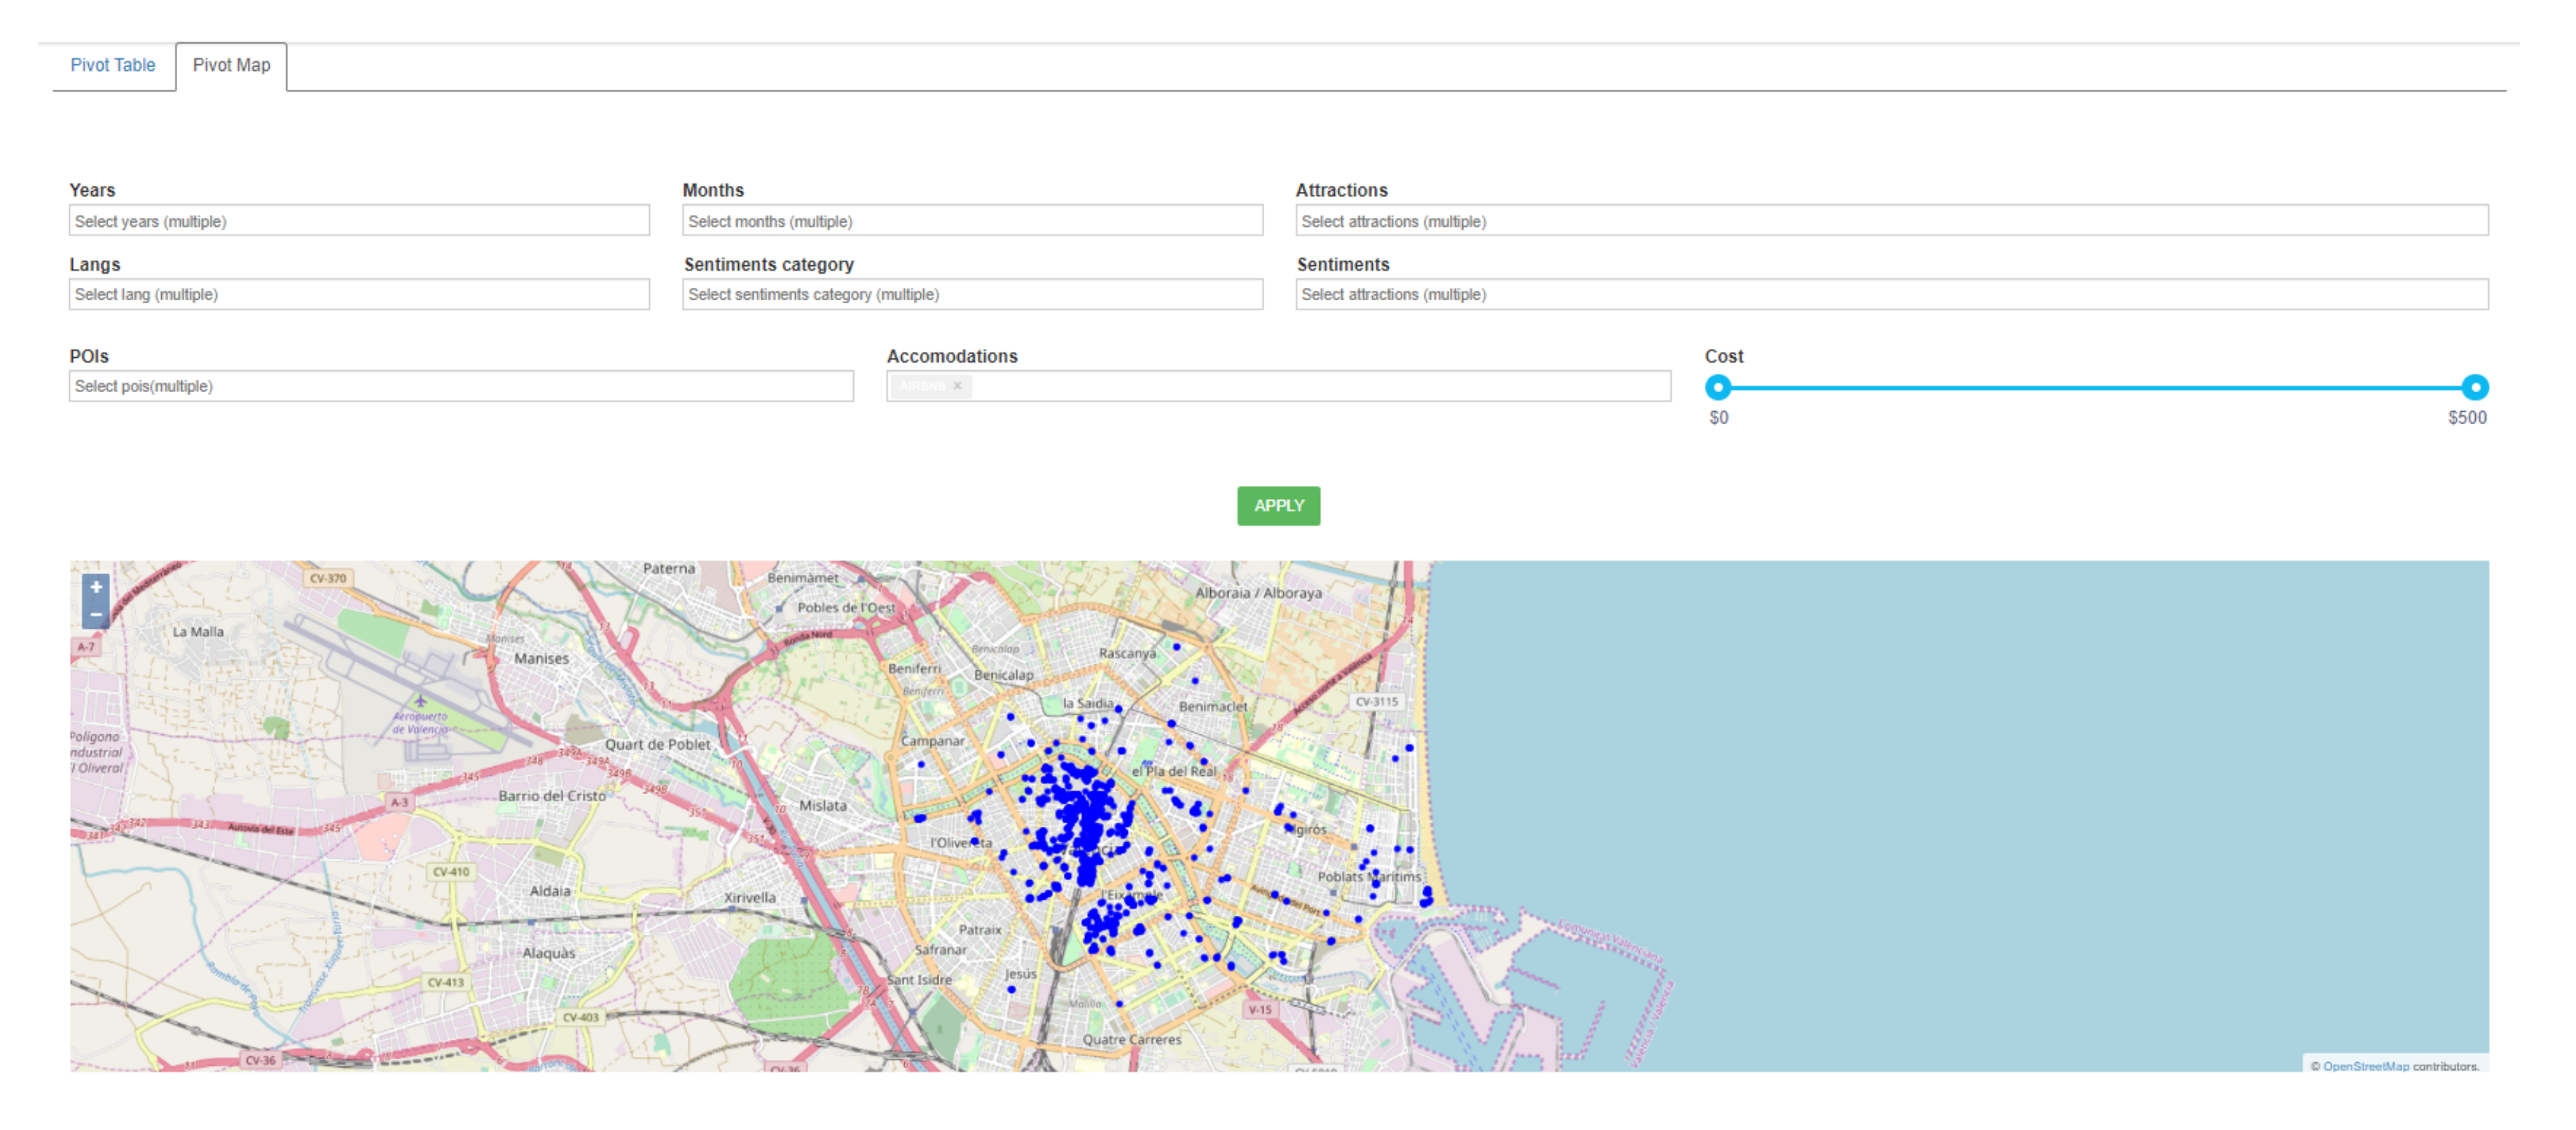
Task: Click inside the Accomodations input field
Action: tap(1320, 386)
